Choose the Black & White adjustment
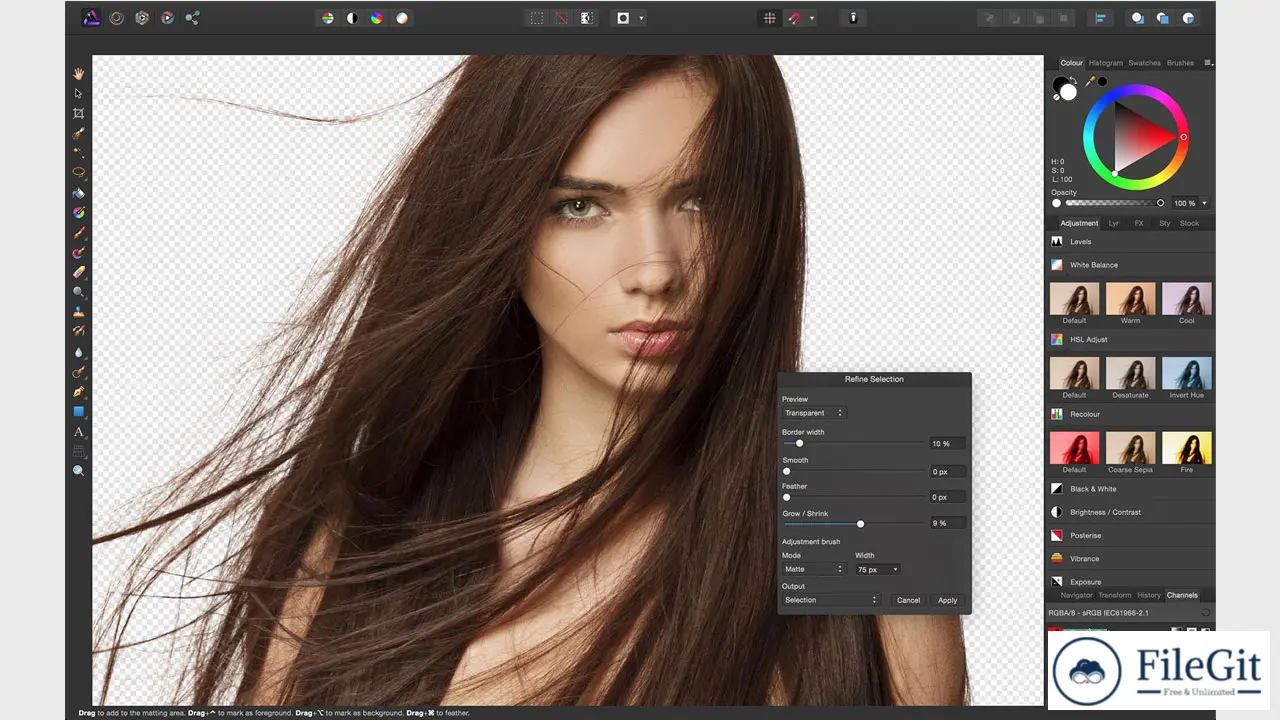 pos(1130,489)
